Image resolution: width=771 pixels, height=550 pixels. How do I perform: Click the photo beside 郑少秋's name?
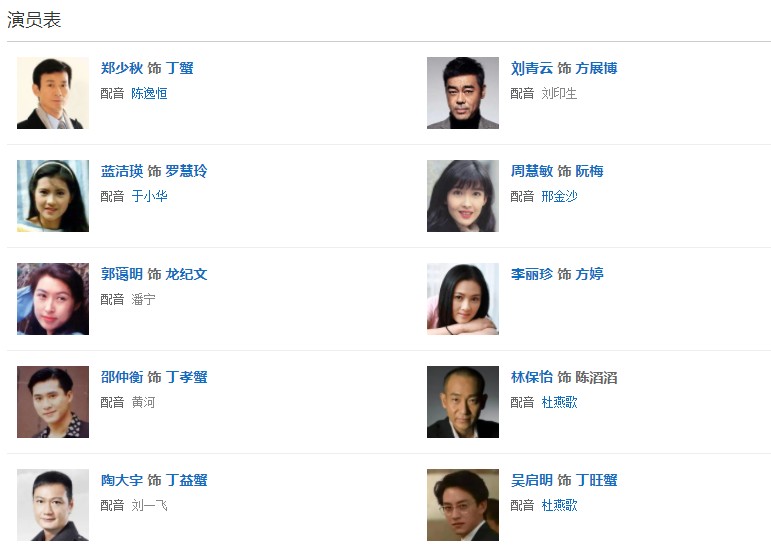pos(53,93)
